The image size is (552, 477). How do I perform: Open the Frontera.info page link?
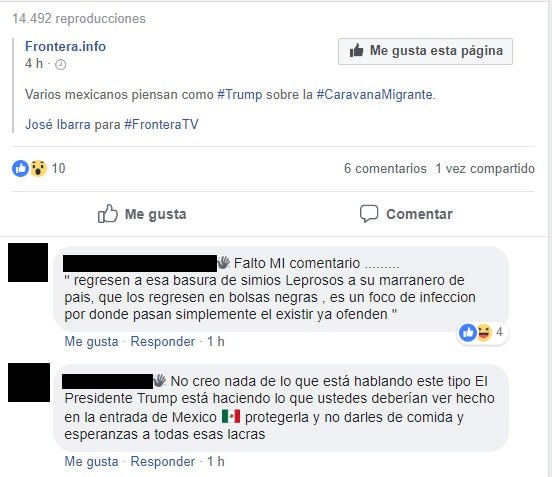tap(65, 46)
